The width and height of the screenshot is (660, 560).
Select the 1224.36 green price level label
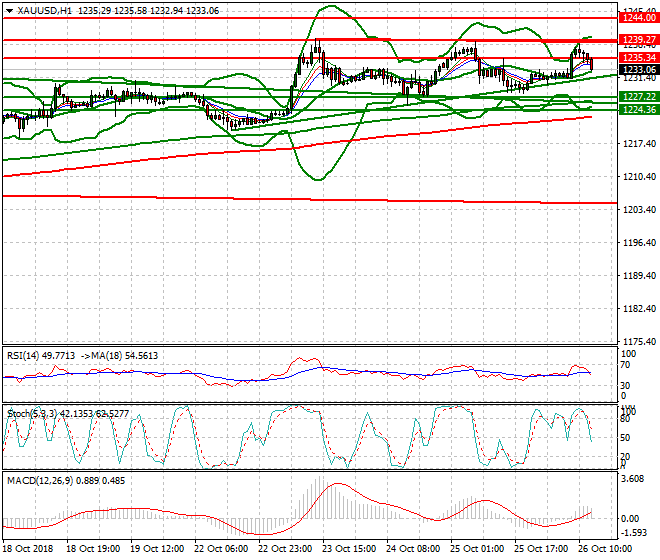click(639, 109)
